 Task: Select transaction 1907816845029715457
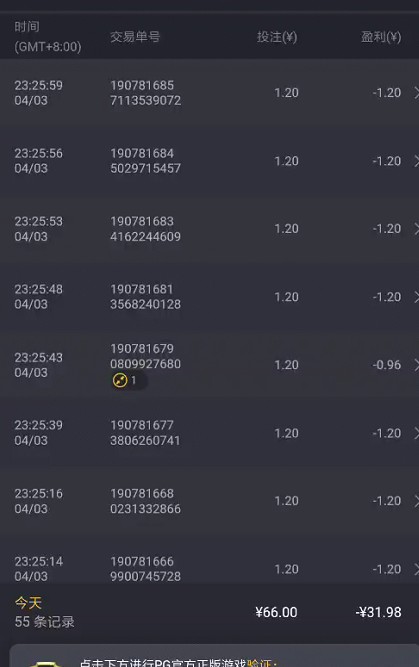[x=145, y=161]
